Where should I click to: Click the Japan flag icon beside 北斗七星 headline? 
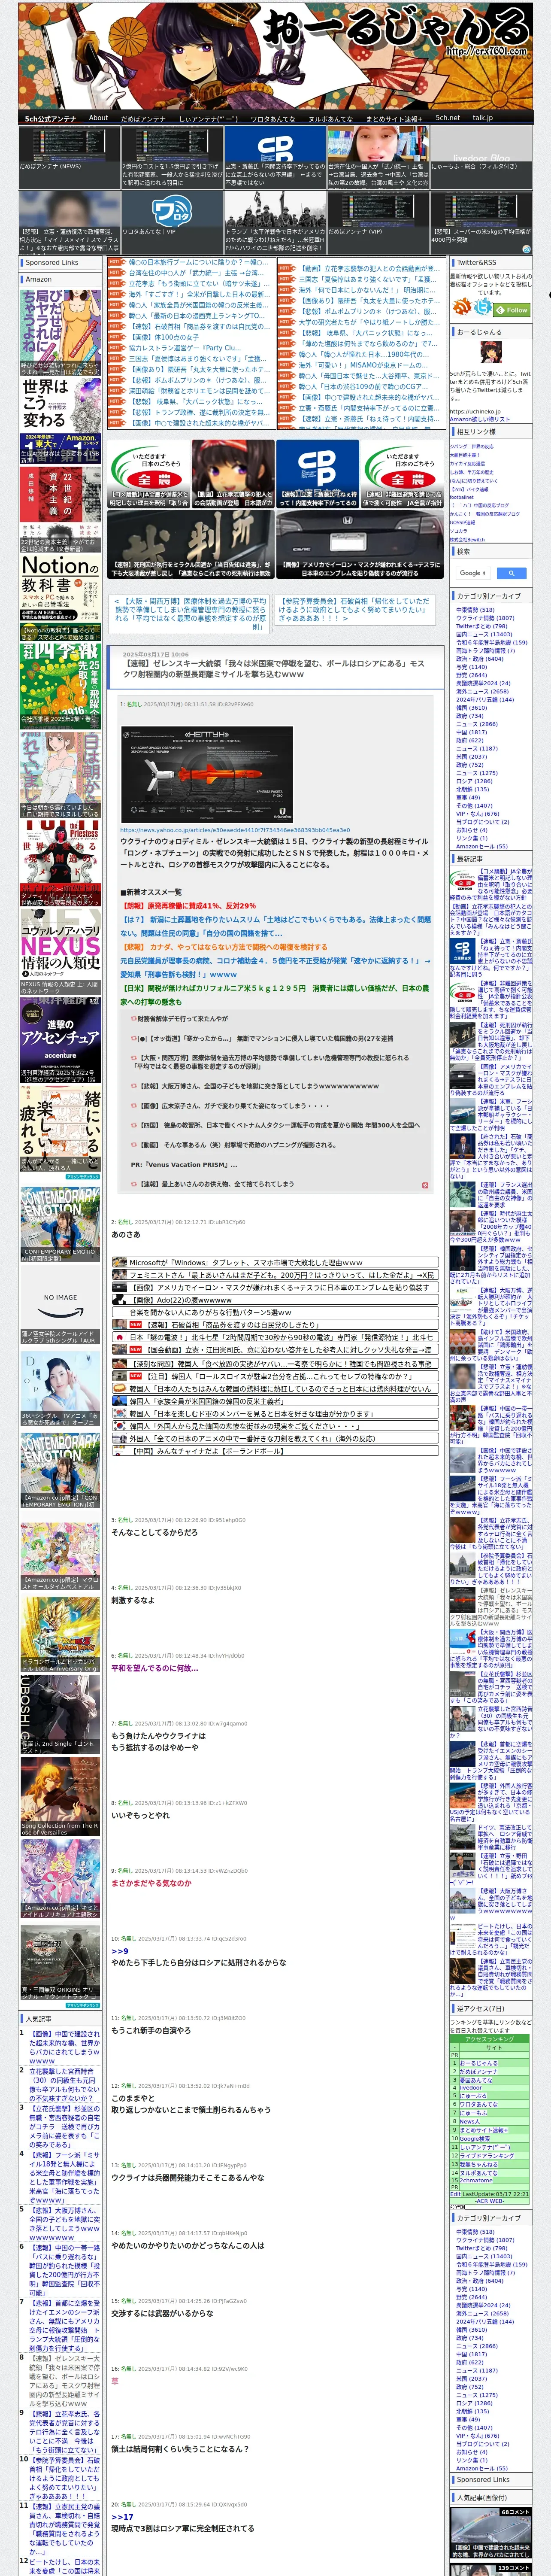pyautogui.click(x=120, y=1337)
